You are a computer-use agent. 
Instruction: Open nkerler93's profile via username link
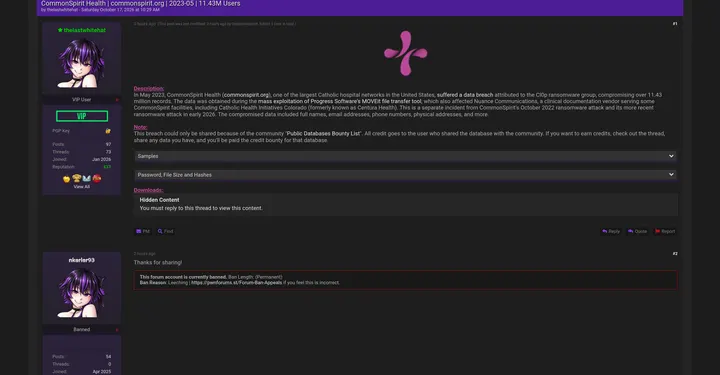coord(81,260)
